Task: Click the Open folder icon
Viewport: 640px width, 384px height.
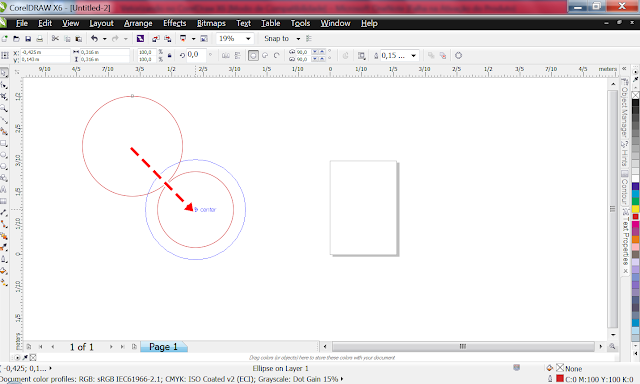Action: click(16, 39)
